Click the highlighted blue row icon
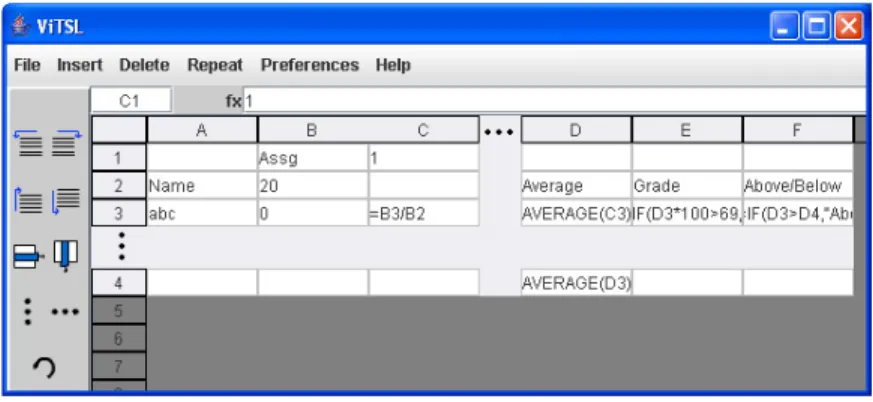The width and height of the screenshot is (873, 402). coord(30,256)
